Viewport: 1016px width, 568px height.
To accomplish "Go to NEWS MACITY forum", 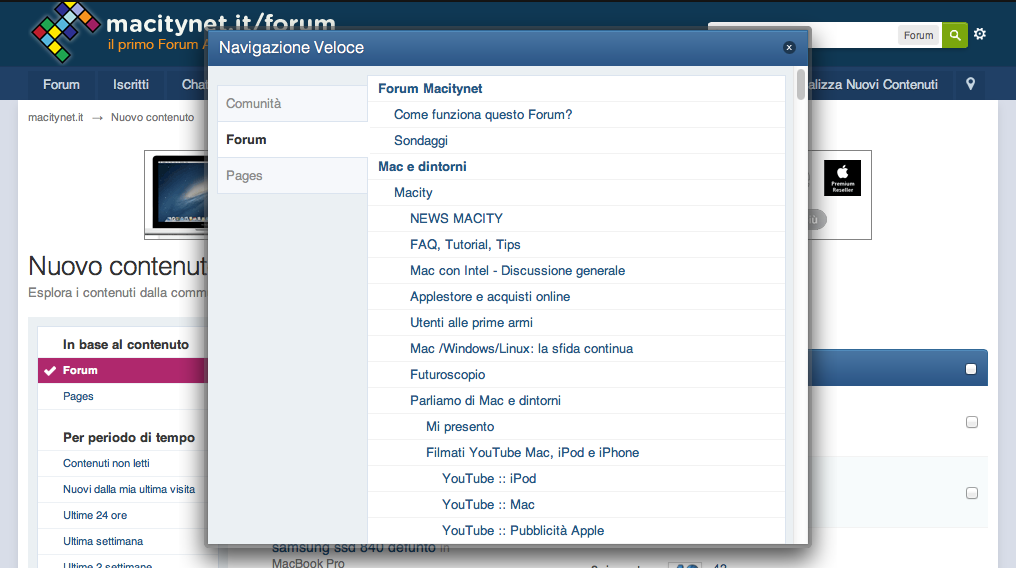I will [456, 218].
